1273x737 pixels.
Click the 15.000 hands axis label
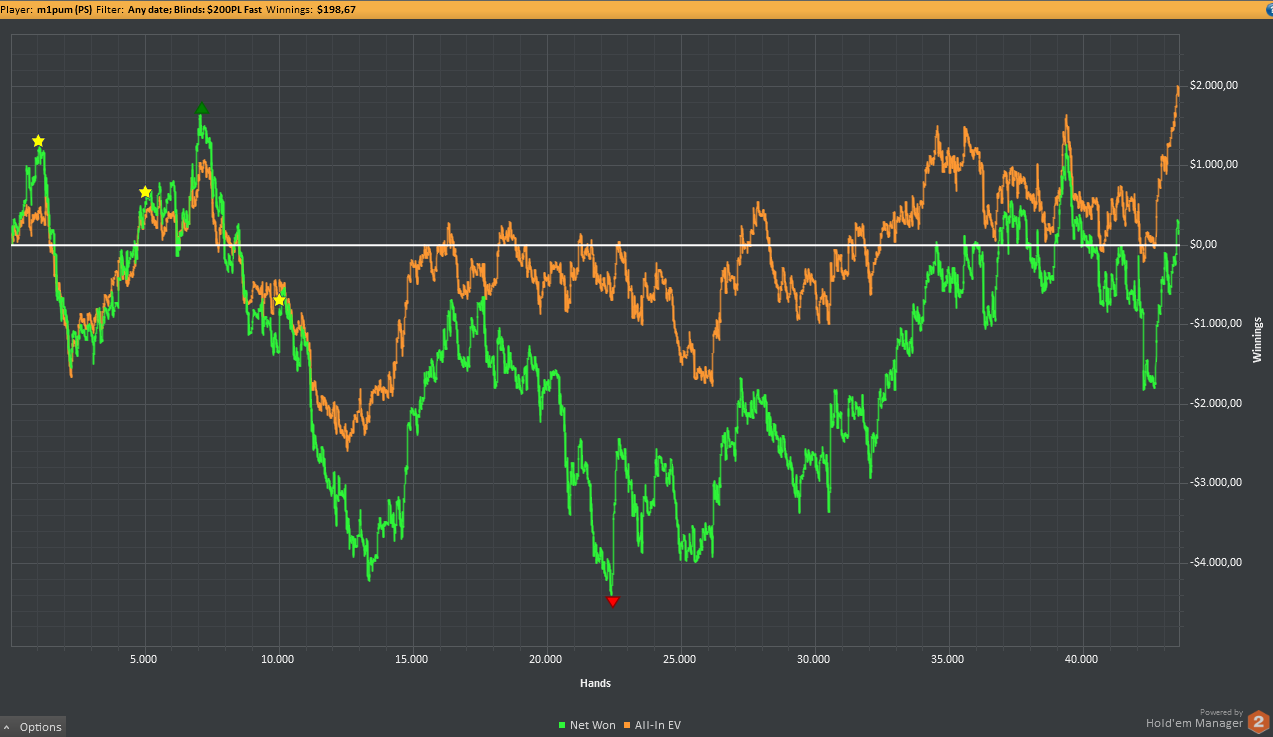(x=412, y=659)
